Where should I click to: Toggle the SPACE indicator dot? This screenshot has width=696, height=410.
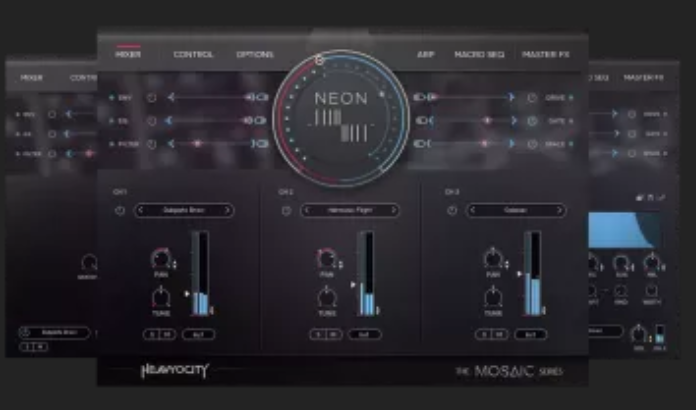(571, 144)
